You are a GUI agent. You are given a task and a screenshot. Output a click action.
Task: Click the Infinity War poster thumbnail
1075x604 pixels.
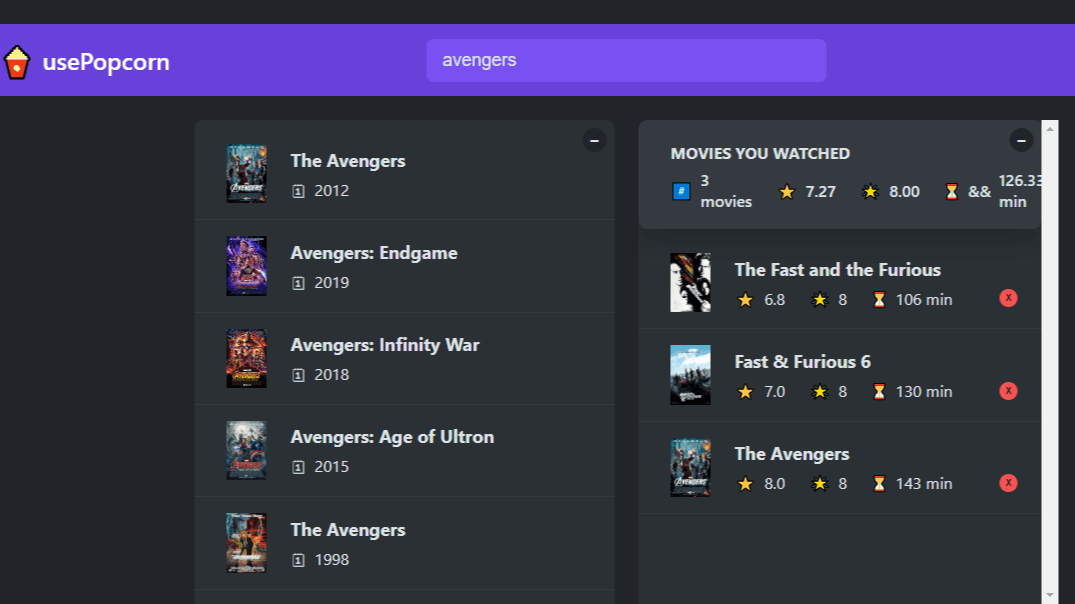[246, 358]
